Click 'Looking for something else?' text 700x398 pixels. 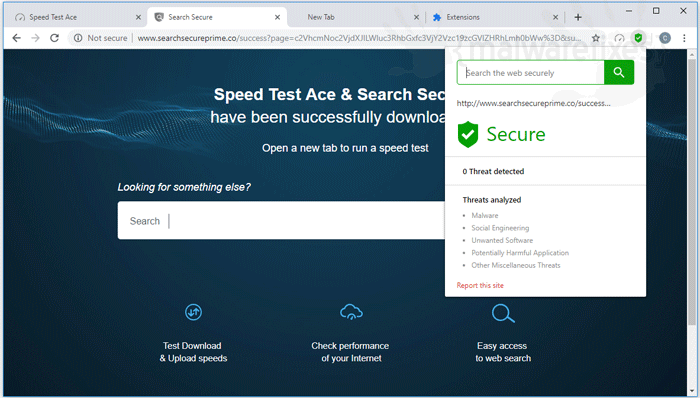(184, 187)
